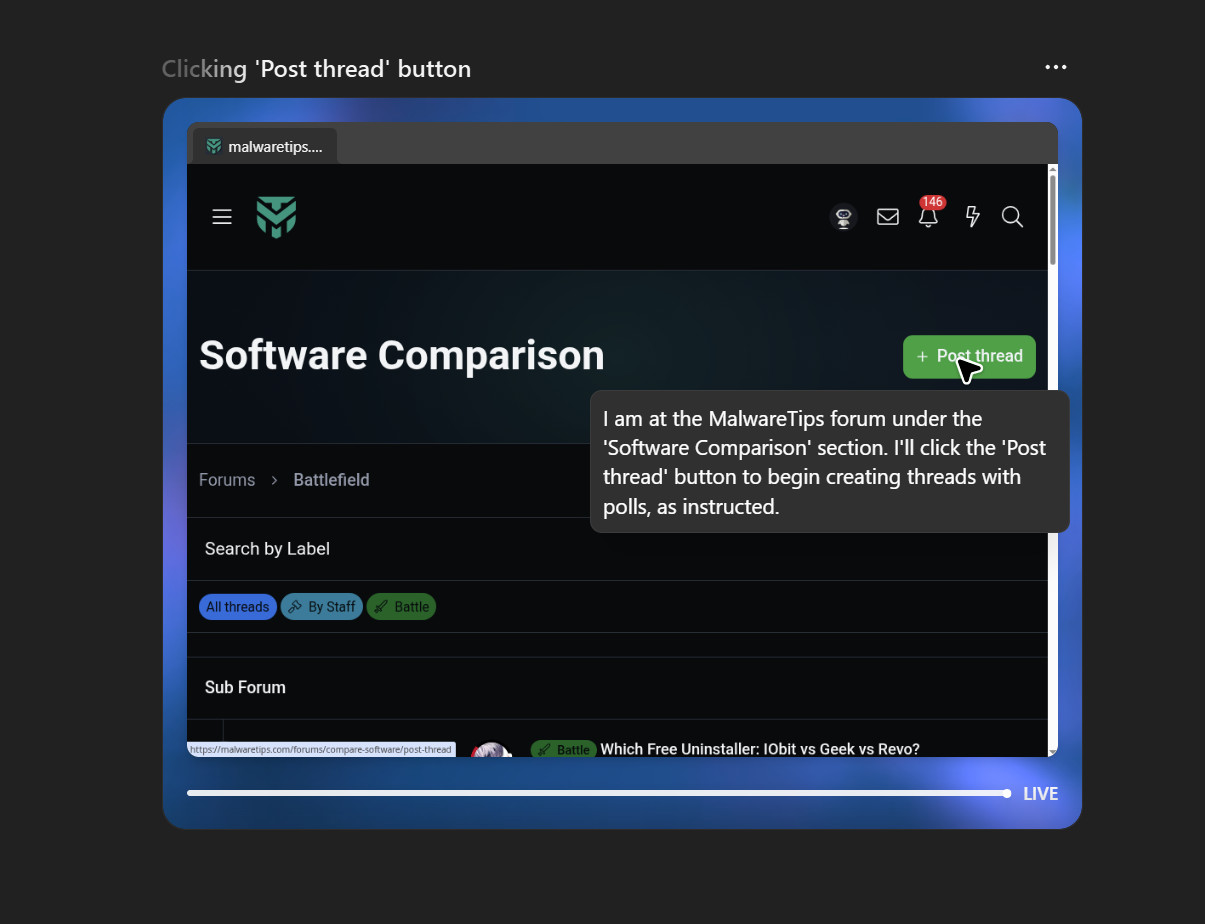Click the page's vertical scrollbar thumb
Viewport: 1205px width, 924px height.
[1052, 220]
